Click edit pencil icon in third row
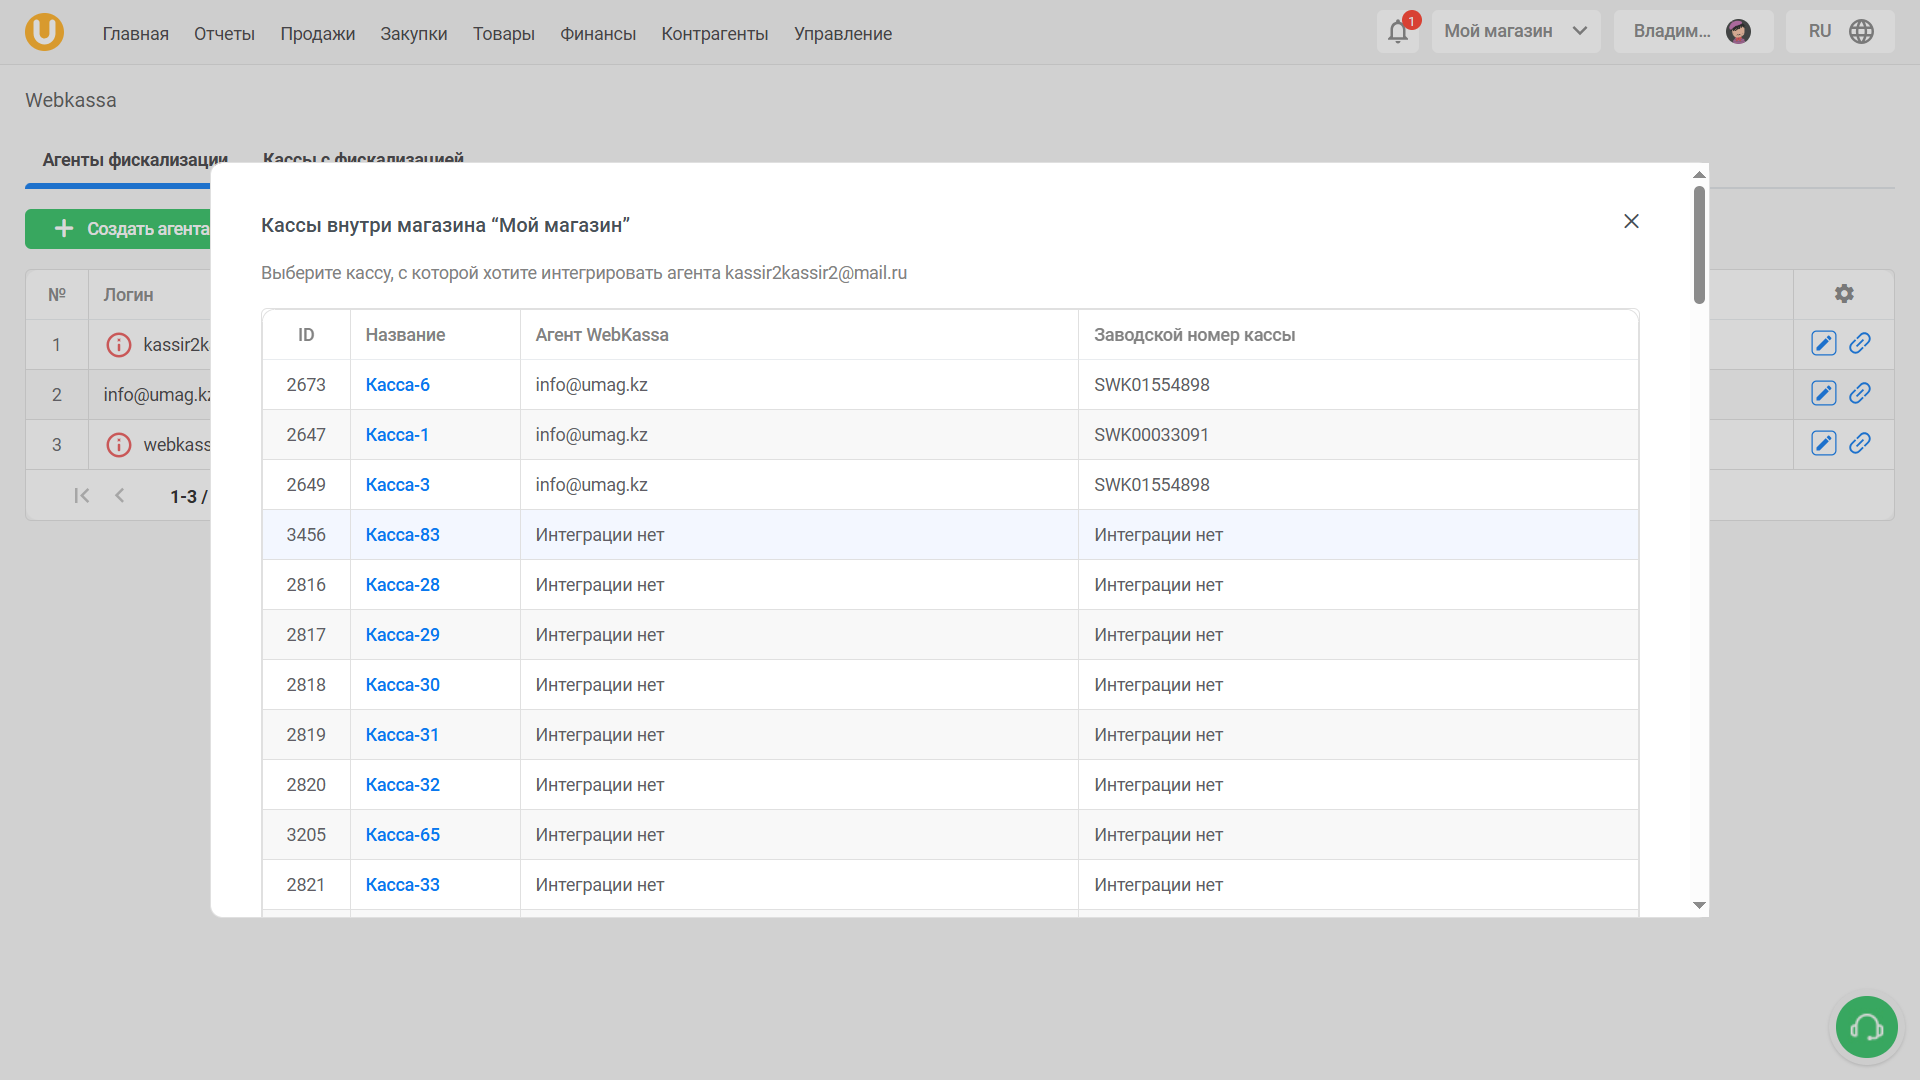This screenshot has height=1080, width=1920. click(x=1823, y=444)
